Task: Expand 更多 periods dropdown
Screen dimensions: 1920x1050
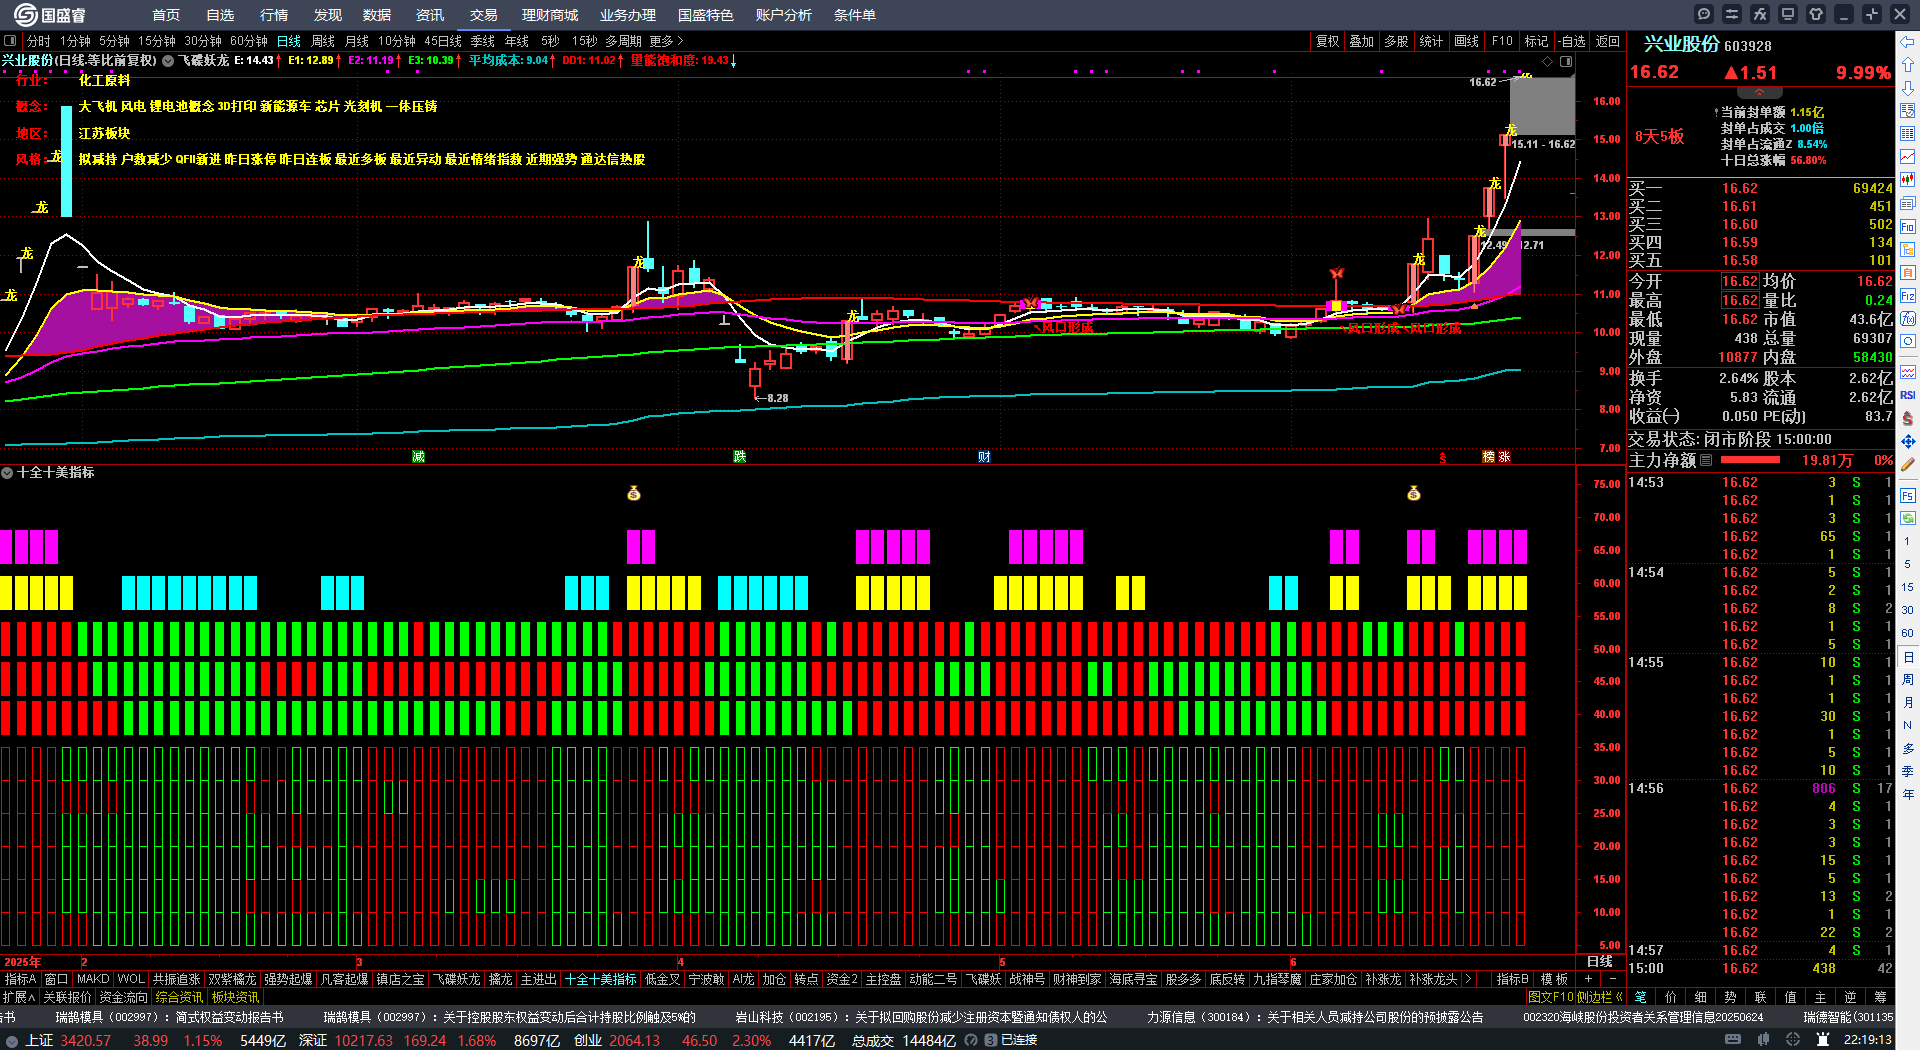Action: [666, 41]
